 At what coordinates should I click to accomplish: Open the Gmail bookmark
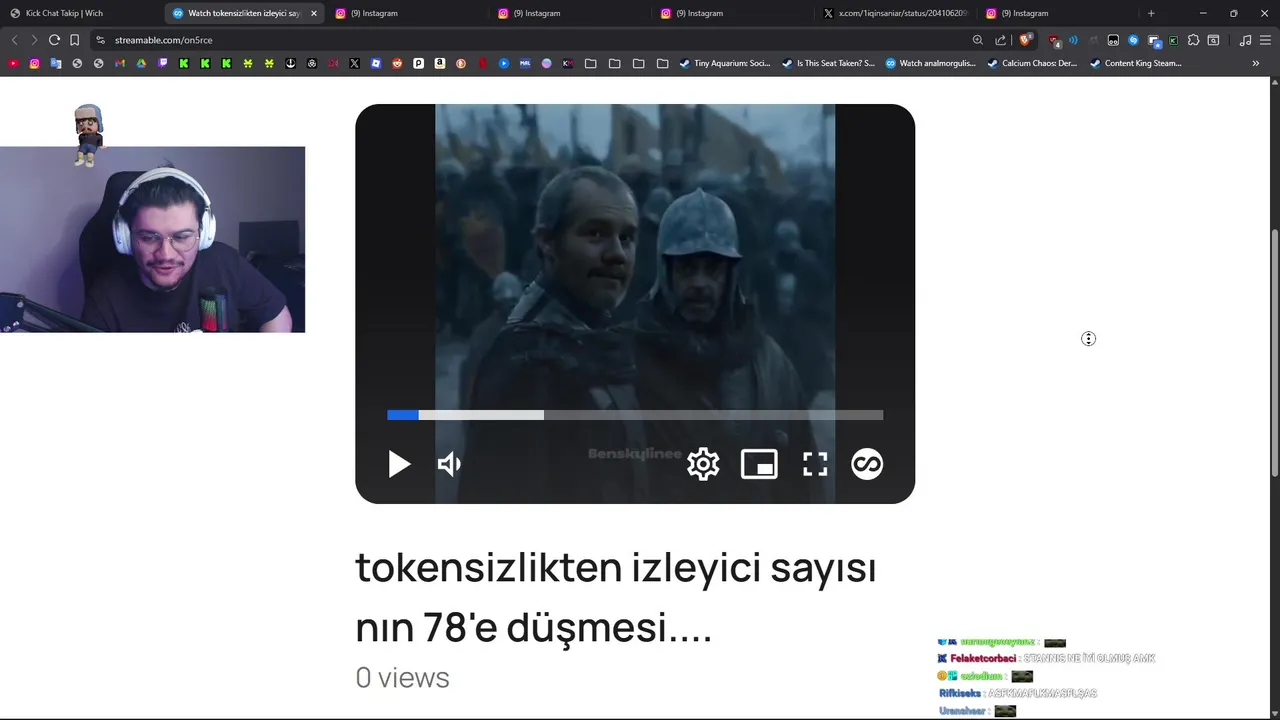pyautogui.click(x=120, y=63)
